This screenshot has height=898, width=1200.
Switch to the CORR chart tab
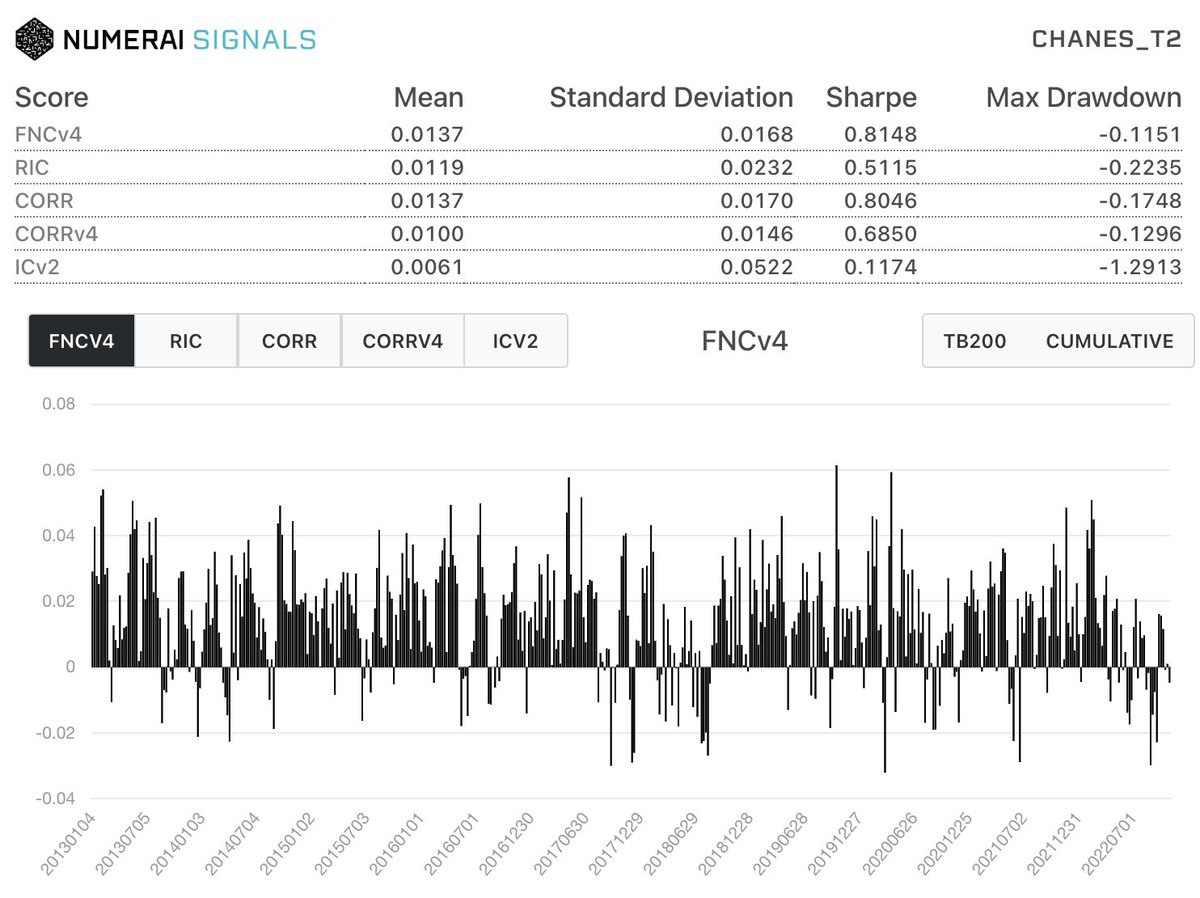pos(289,341)
